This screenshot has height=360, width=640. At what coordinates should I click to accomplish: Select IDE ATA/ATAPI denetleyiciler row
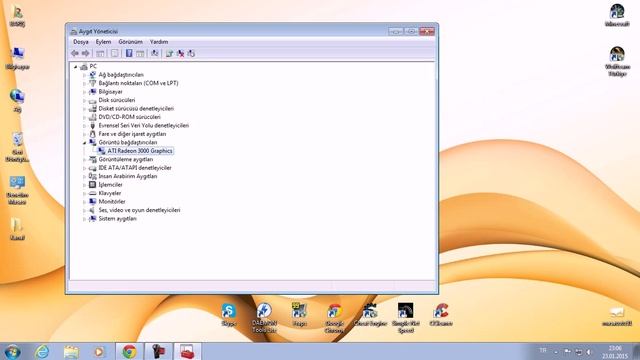pyautogui.click(x=135, y=168)
